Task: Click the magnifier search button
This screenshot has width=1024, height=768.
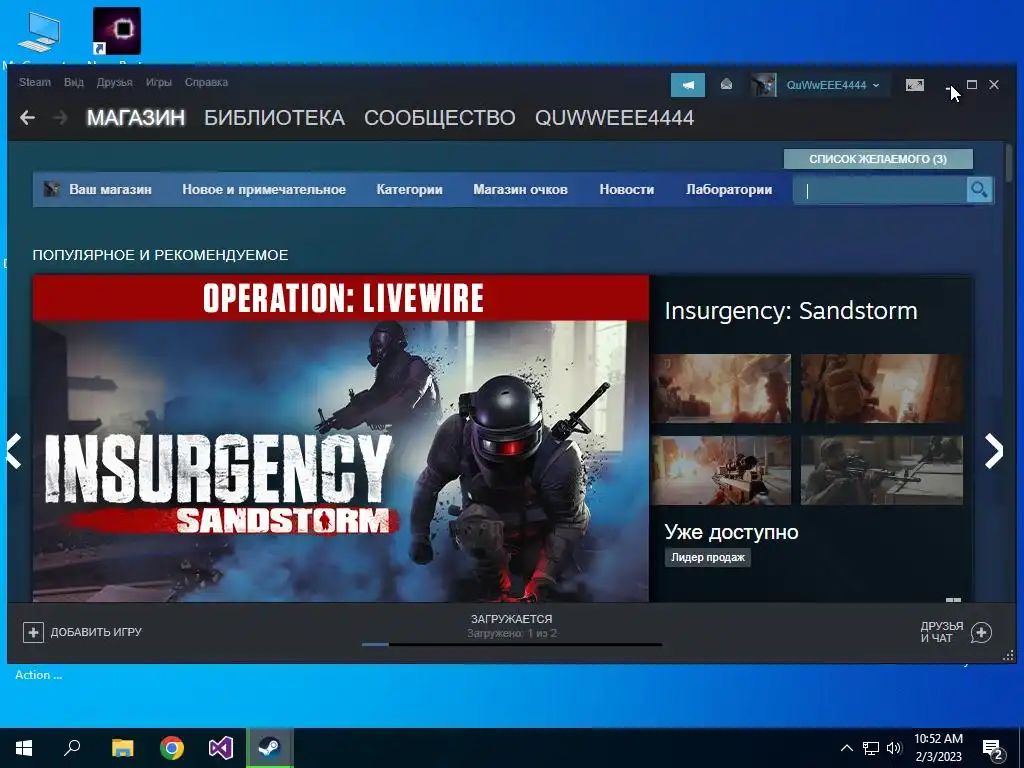Action: click(x=979, y=190)
